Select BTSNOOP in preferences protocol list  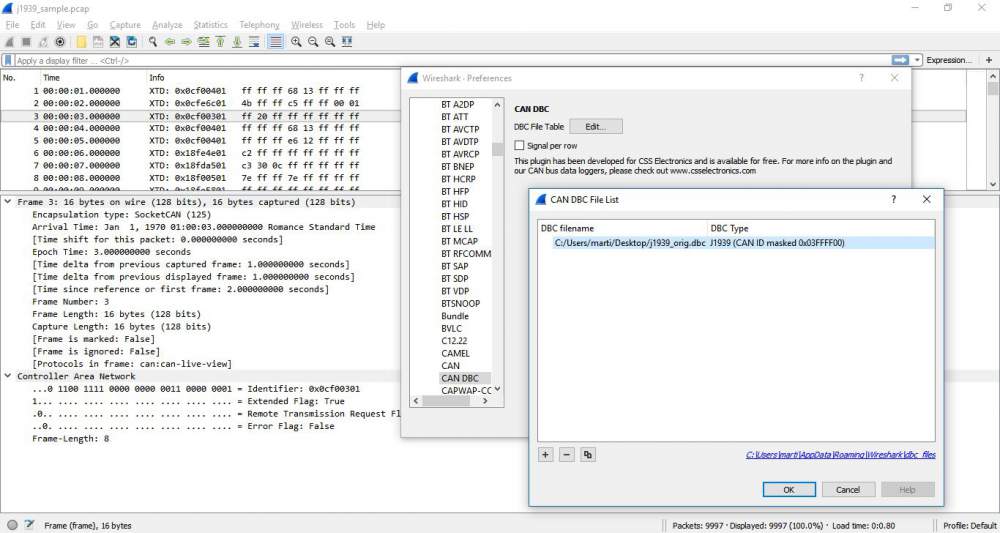[460, 303]
